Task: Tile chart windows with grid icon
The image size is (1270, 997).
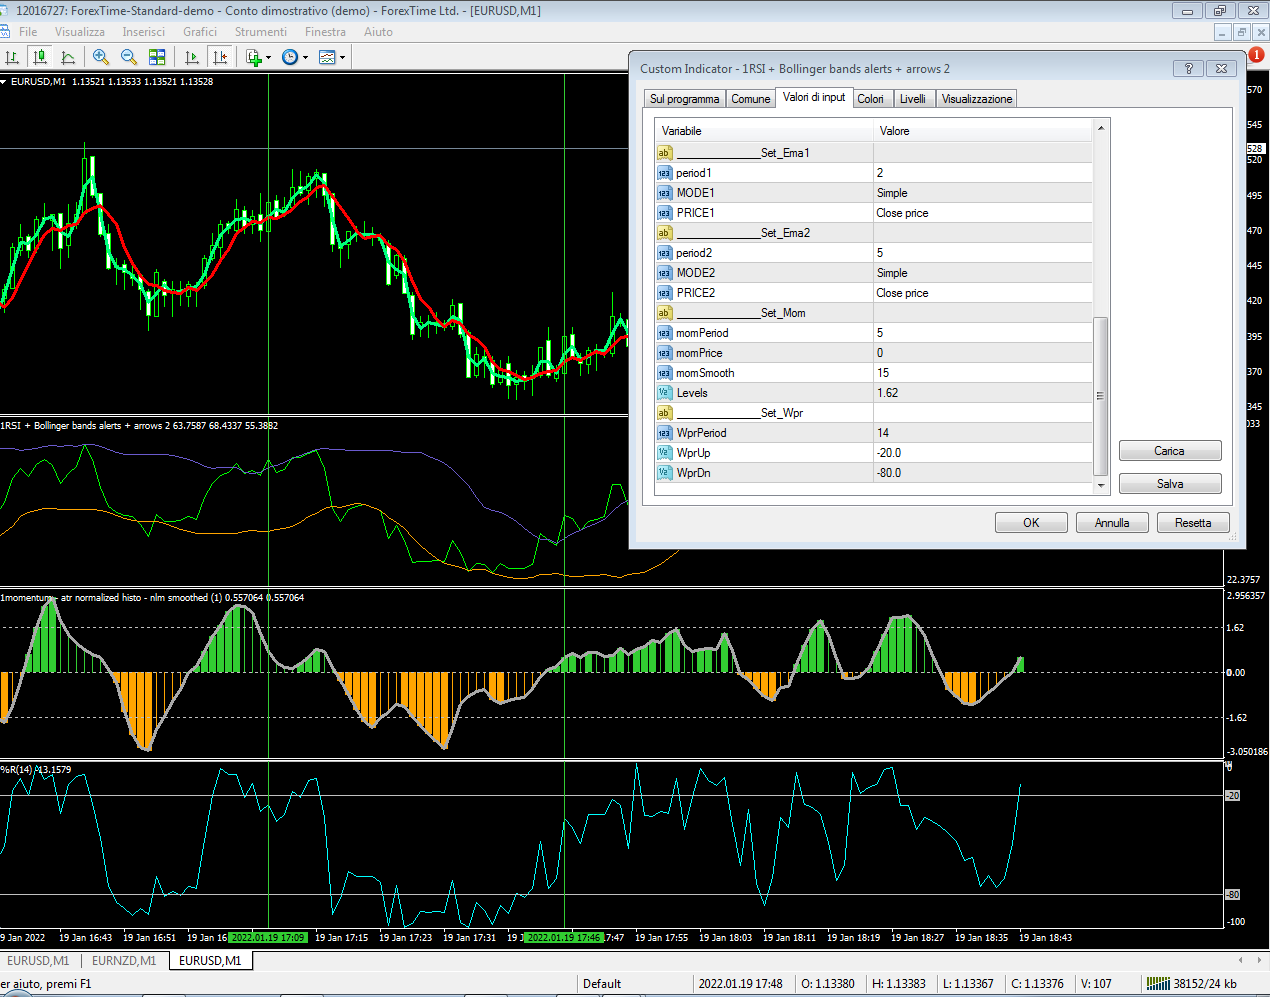Action: 157,57
